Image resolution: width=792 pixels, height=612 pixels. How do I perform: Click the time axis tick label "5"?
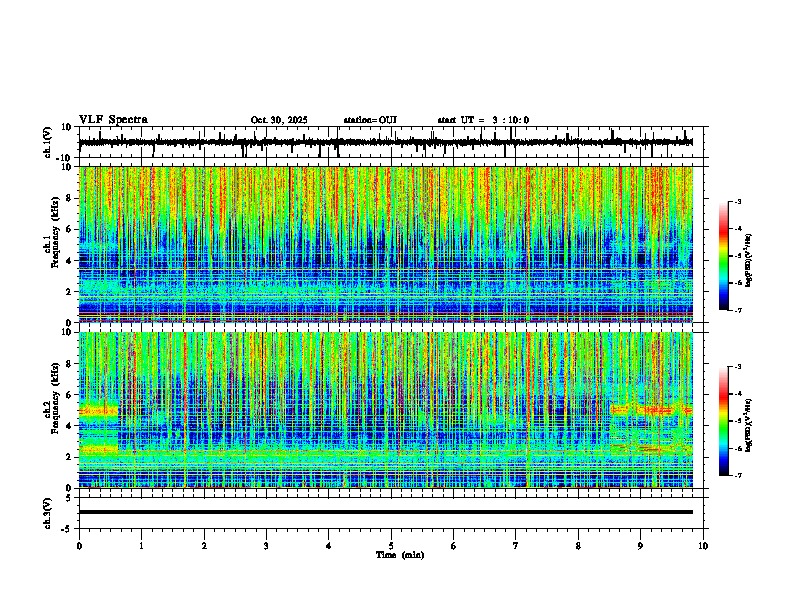[x=391, y=546]
